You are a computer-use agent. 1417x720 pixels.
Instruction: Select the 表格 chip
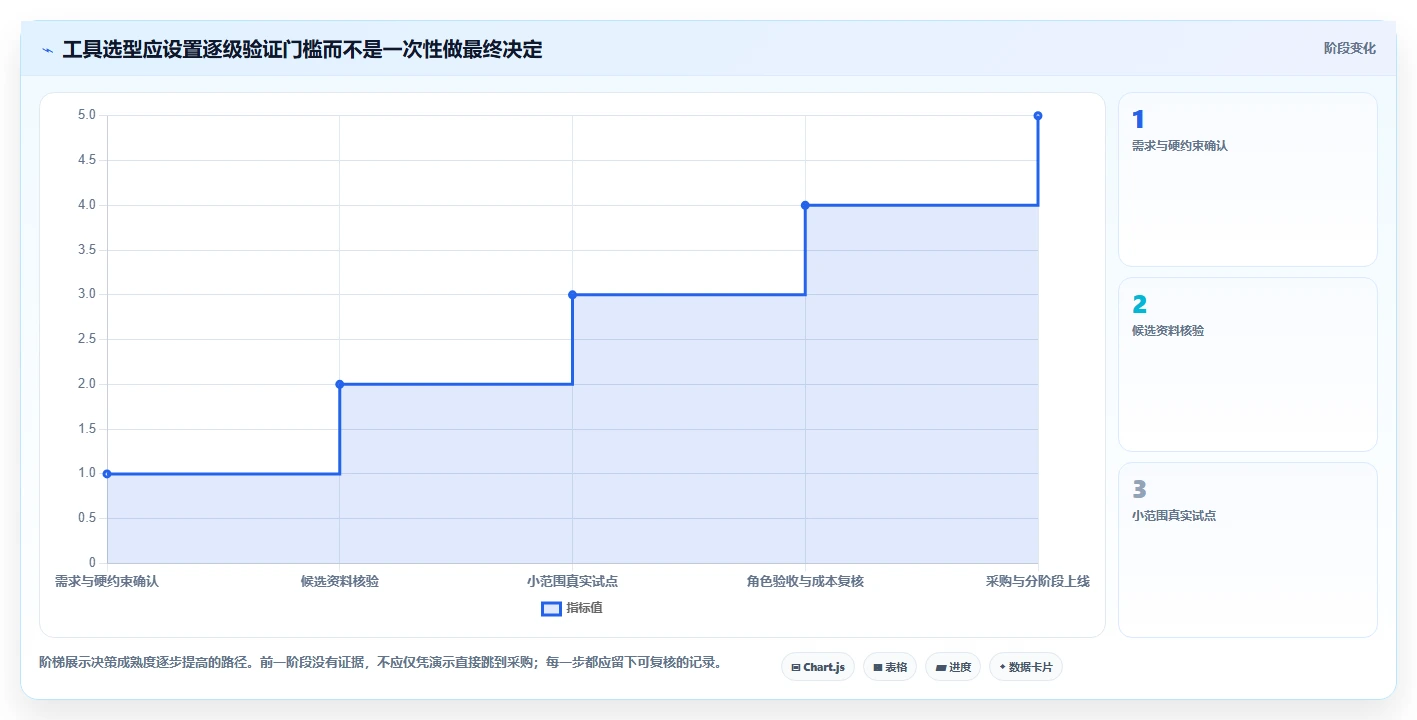[x=889, y=667]
